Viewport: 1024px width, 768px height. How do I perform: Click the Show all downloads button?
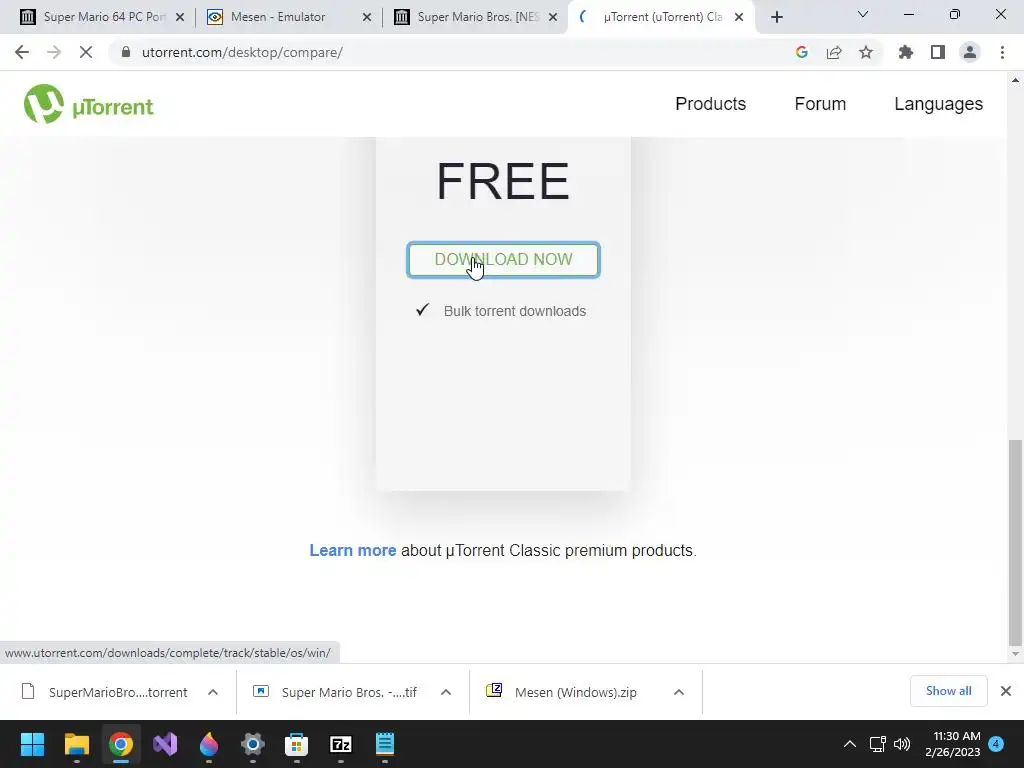click(948, 691)
